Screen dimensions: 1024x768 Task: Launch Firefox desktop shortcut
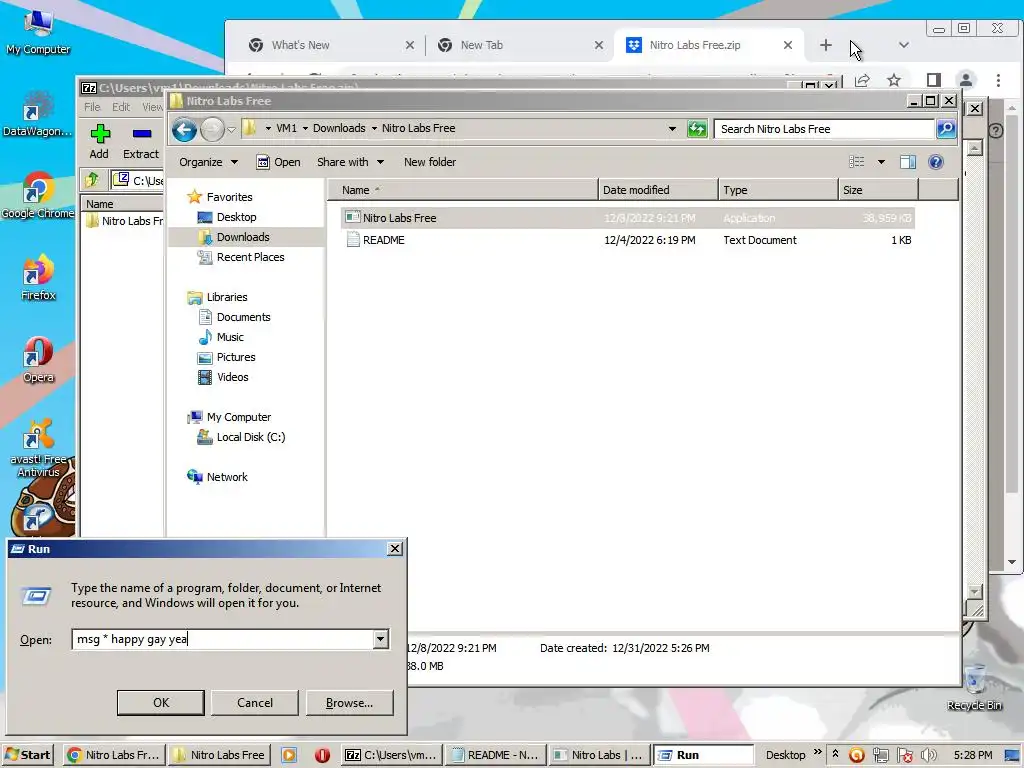(38, 278)
